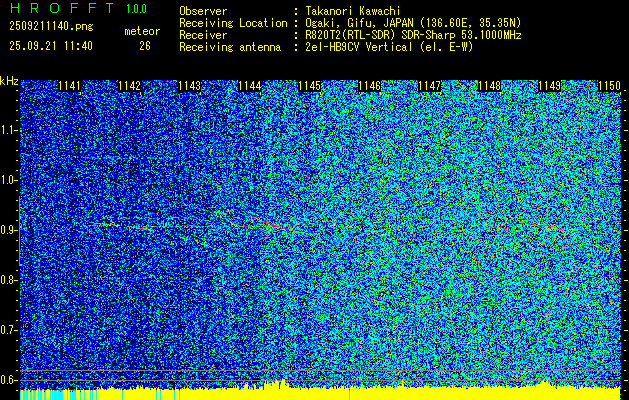Click the meteor label

point(142,31)
